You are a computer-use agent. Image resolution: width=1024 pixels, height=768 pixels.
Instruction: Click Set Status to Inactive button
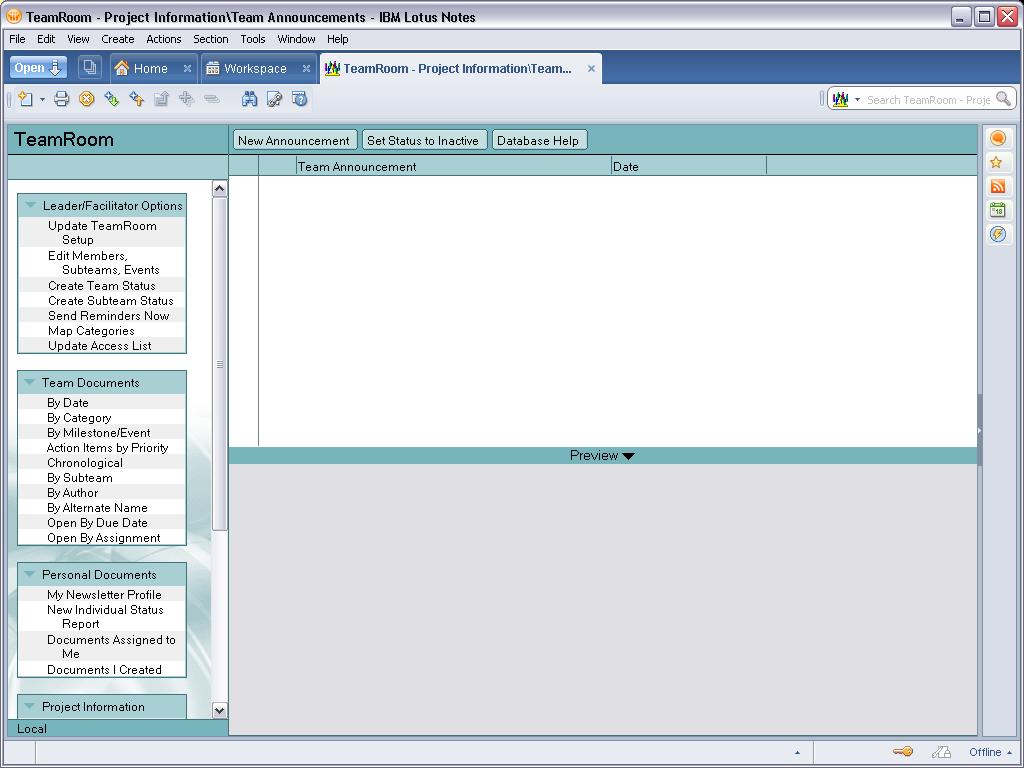click(423, 140)
